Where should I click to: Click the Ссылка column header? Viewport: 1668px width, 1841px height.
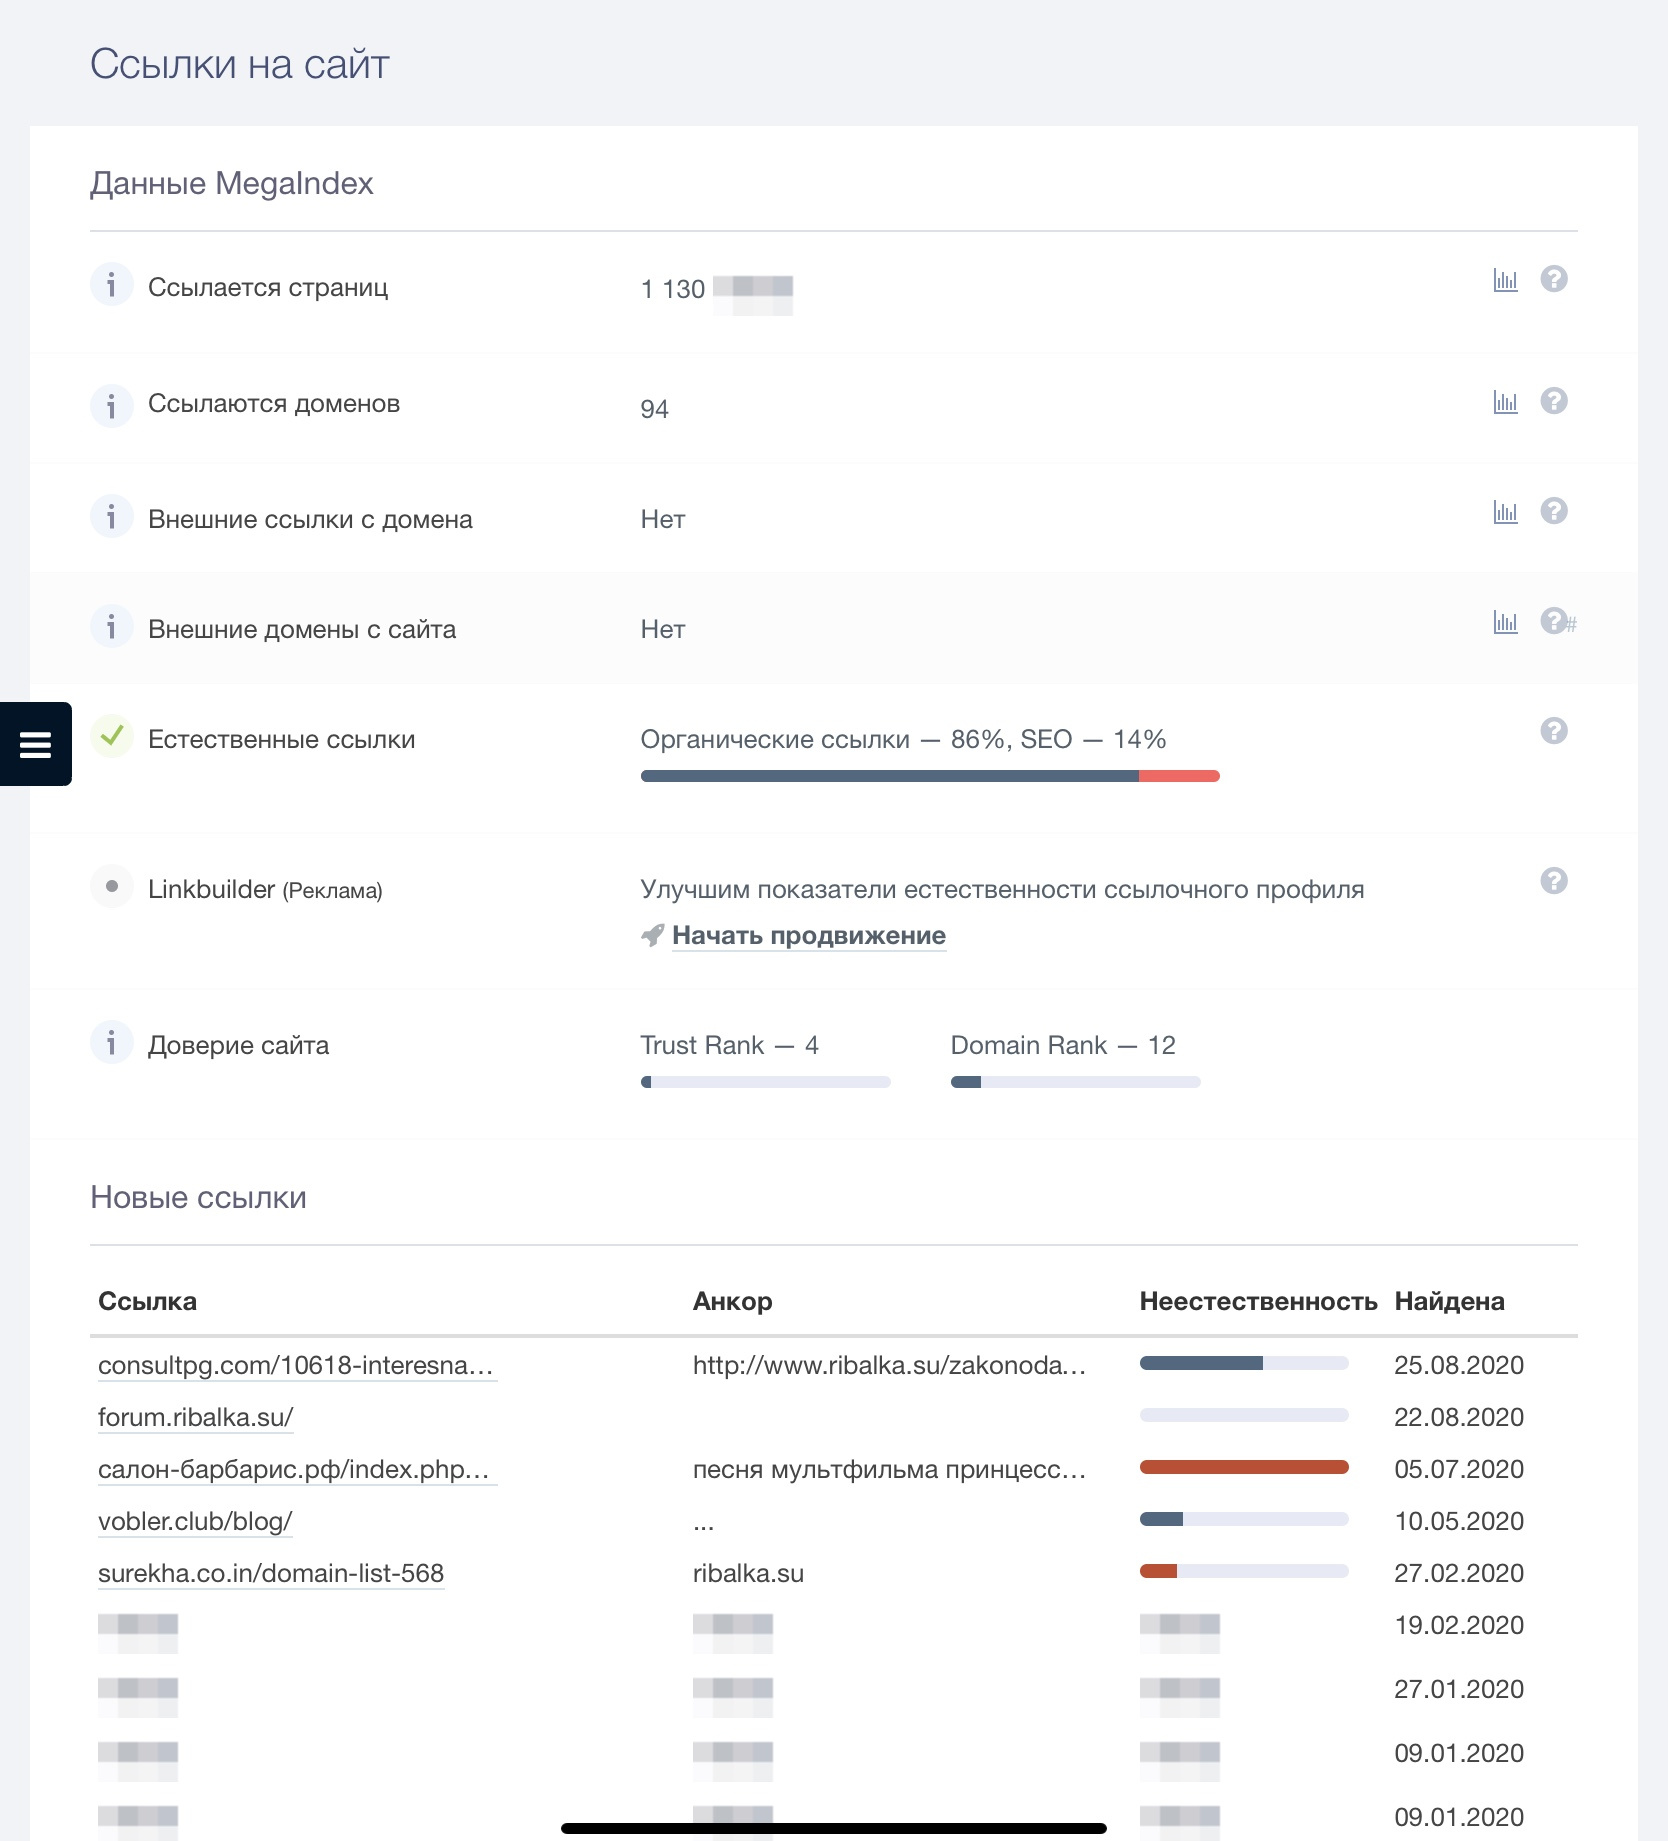(147, 1301)
